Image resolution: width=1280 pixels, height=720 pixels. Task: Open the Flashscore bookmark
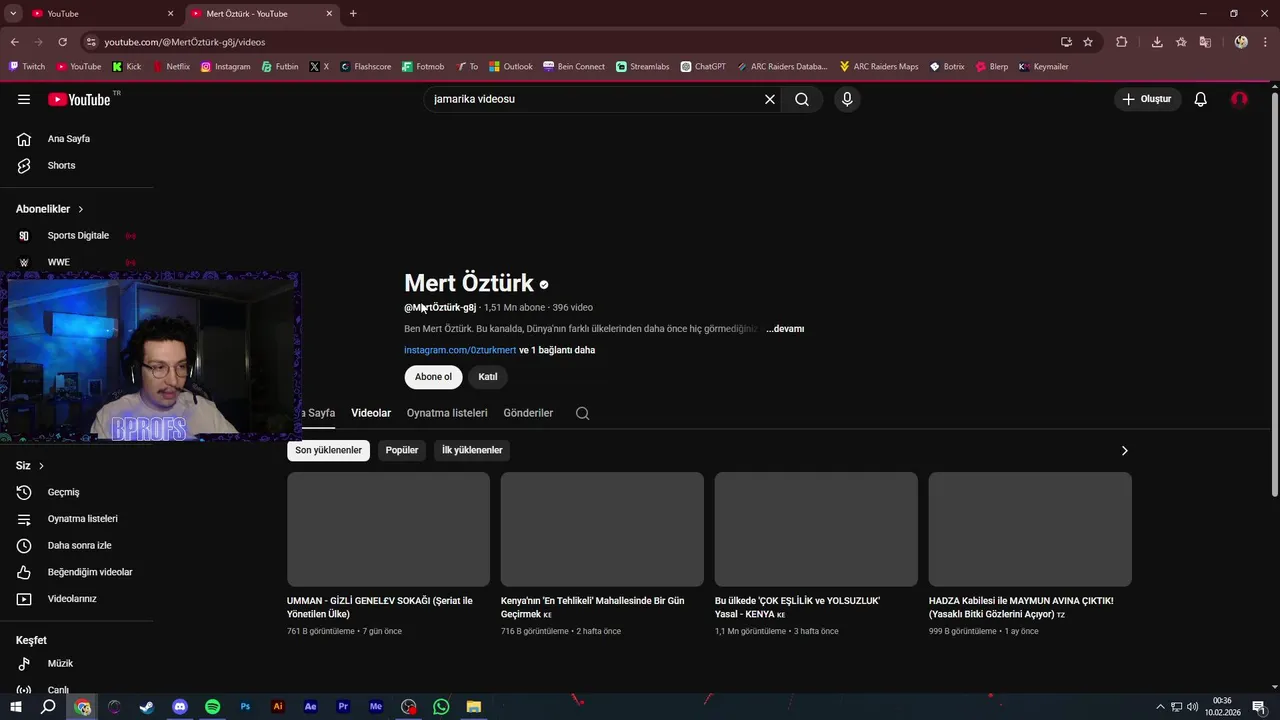(x=365, y=67)
